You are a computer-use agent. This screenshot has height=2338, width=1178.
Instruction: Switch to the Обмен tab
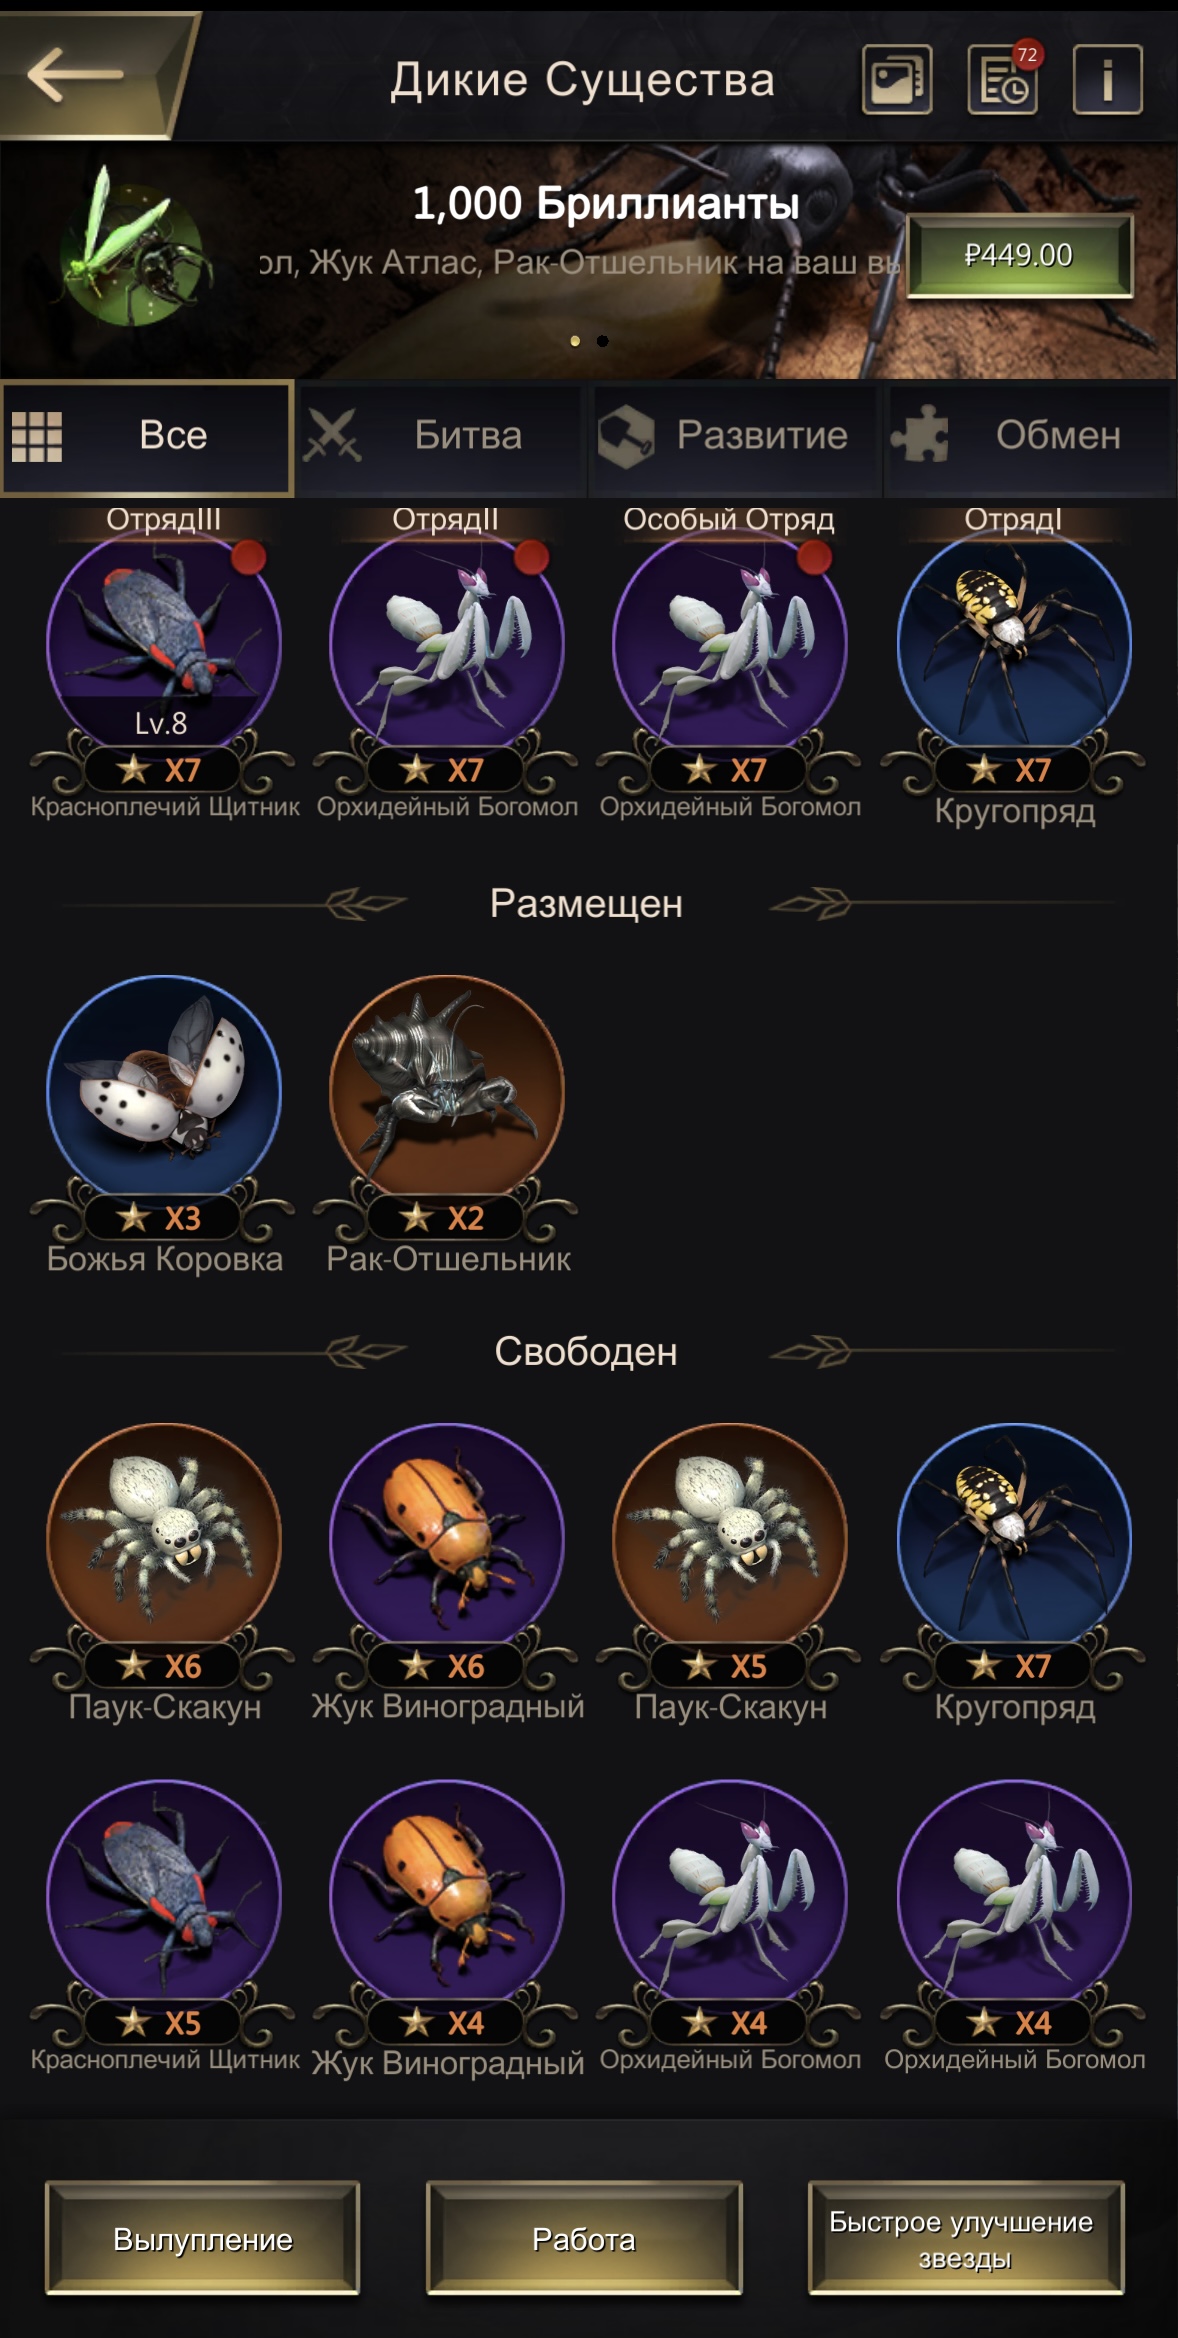tap(1030, 437)
